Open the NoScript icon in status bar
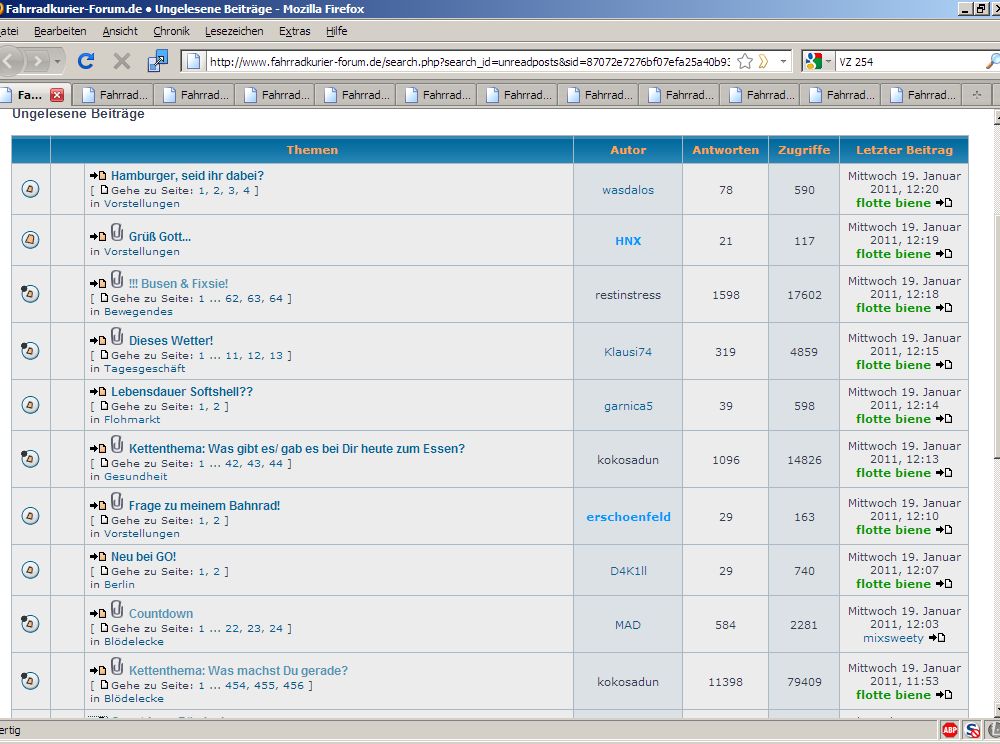The image size is (1000, 744). point(972,730)
